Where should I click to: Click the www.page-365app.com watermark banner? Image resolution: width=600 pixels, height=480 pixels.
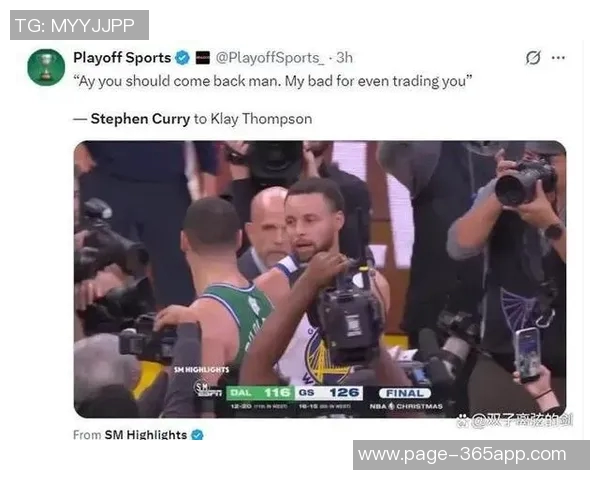coord(471,455)
